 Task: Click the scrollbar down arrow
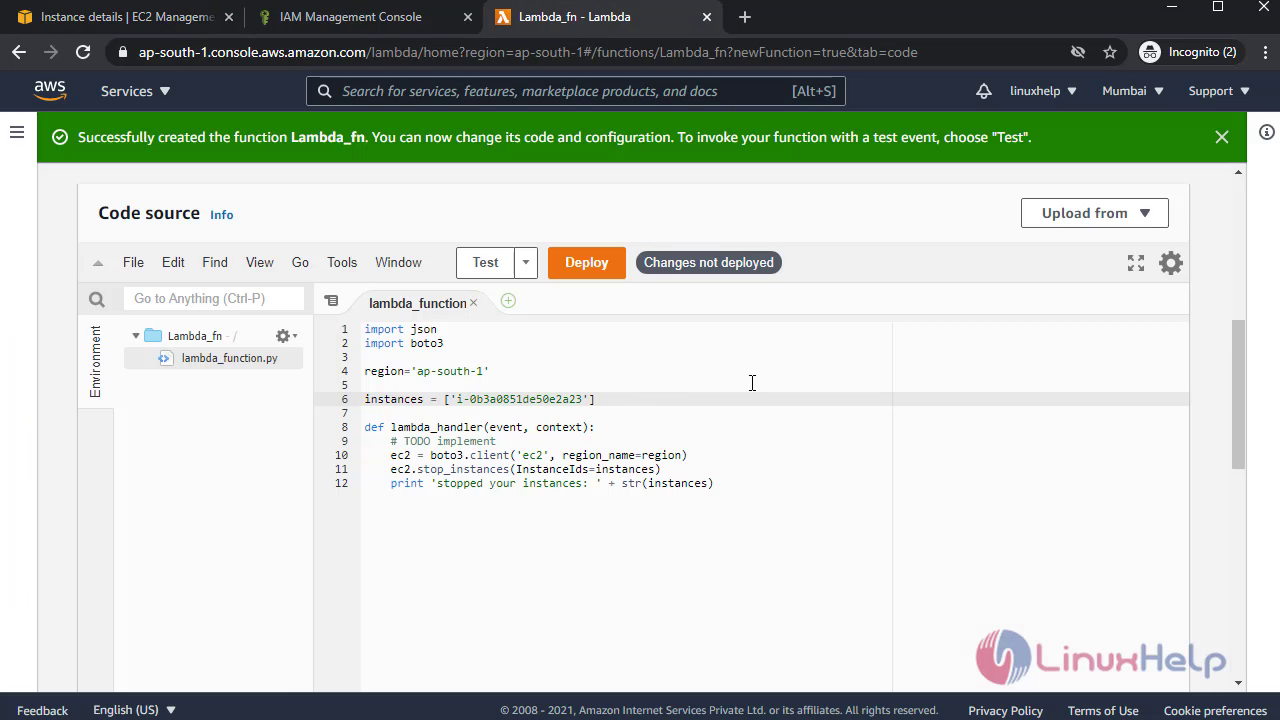1239,683
